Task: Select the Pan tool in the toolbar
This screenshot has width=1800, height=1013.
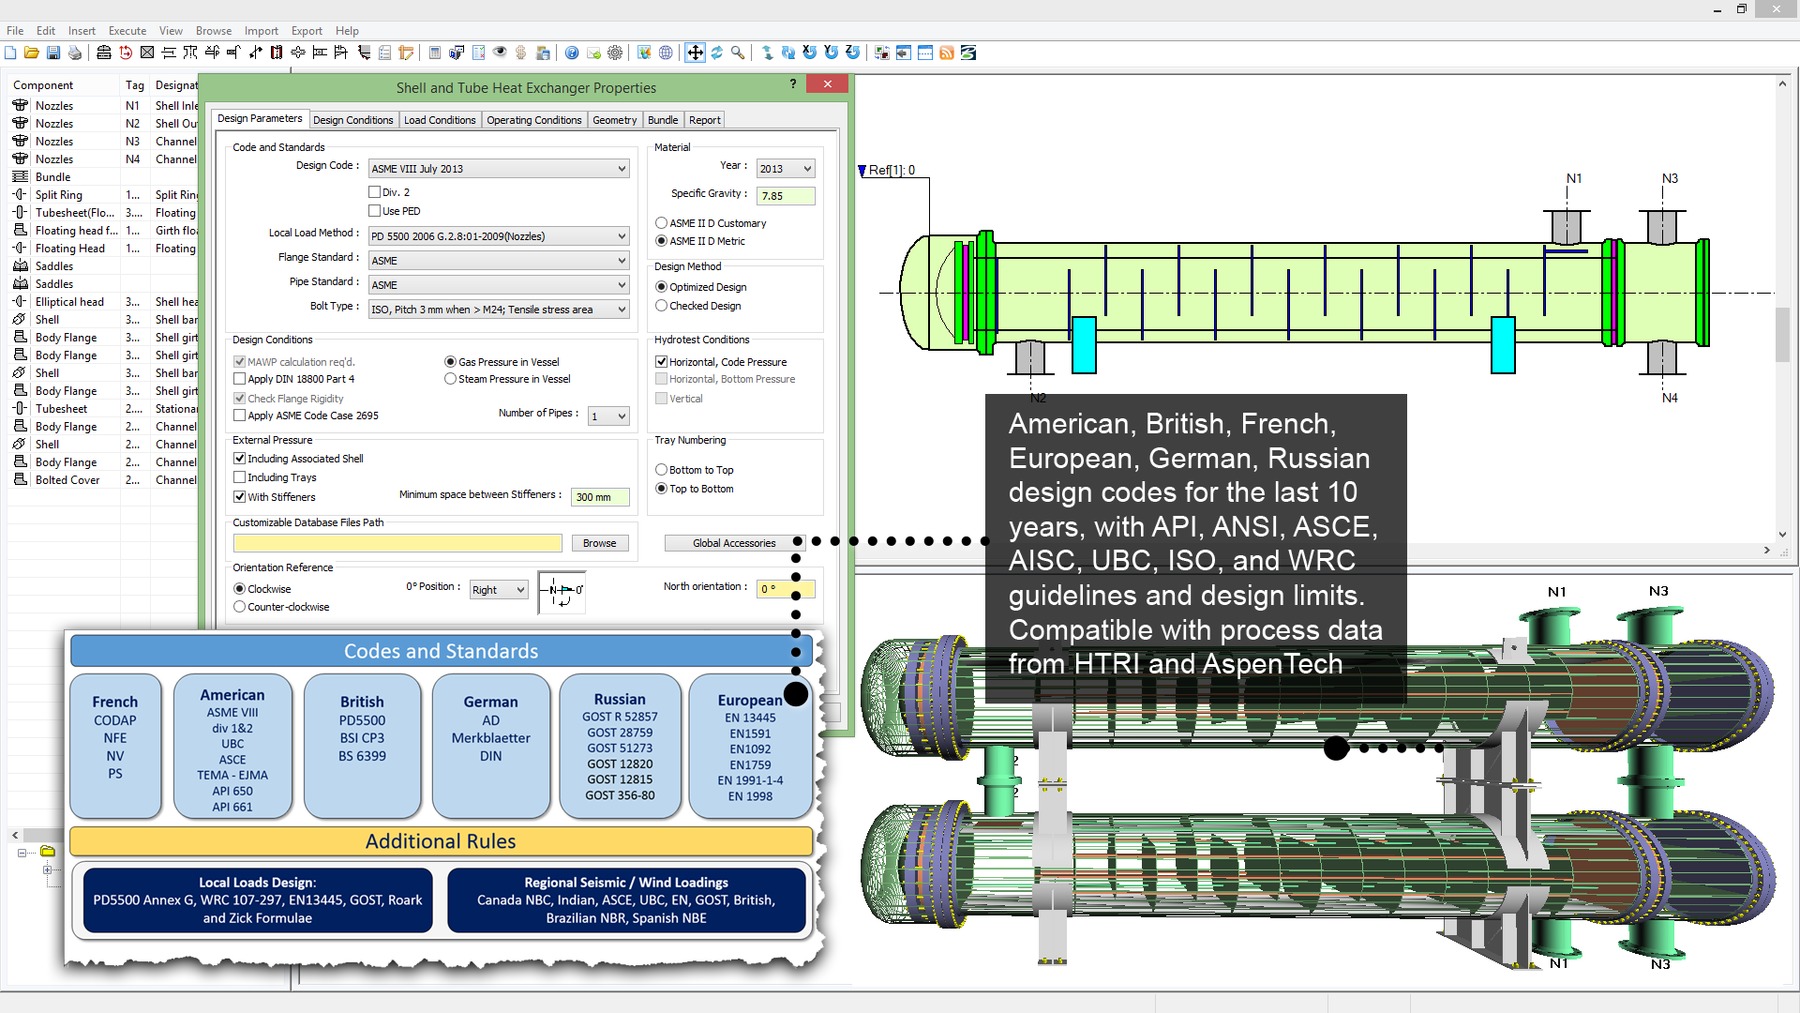Action: [x=695, y=52]
